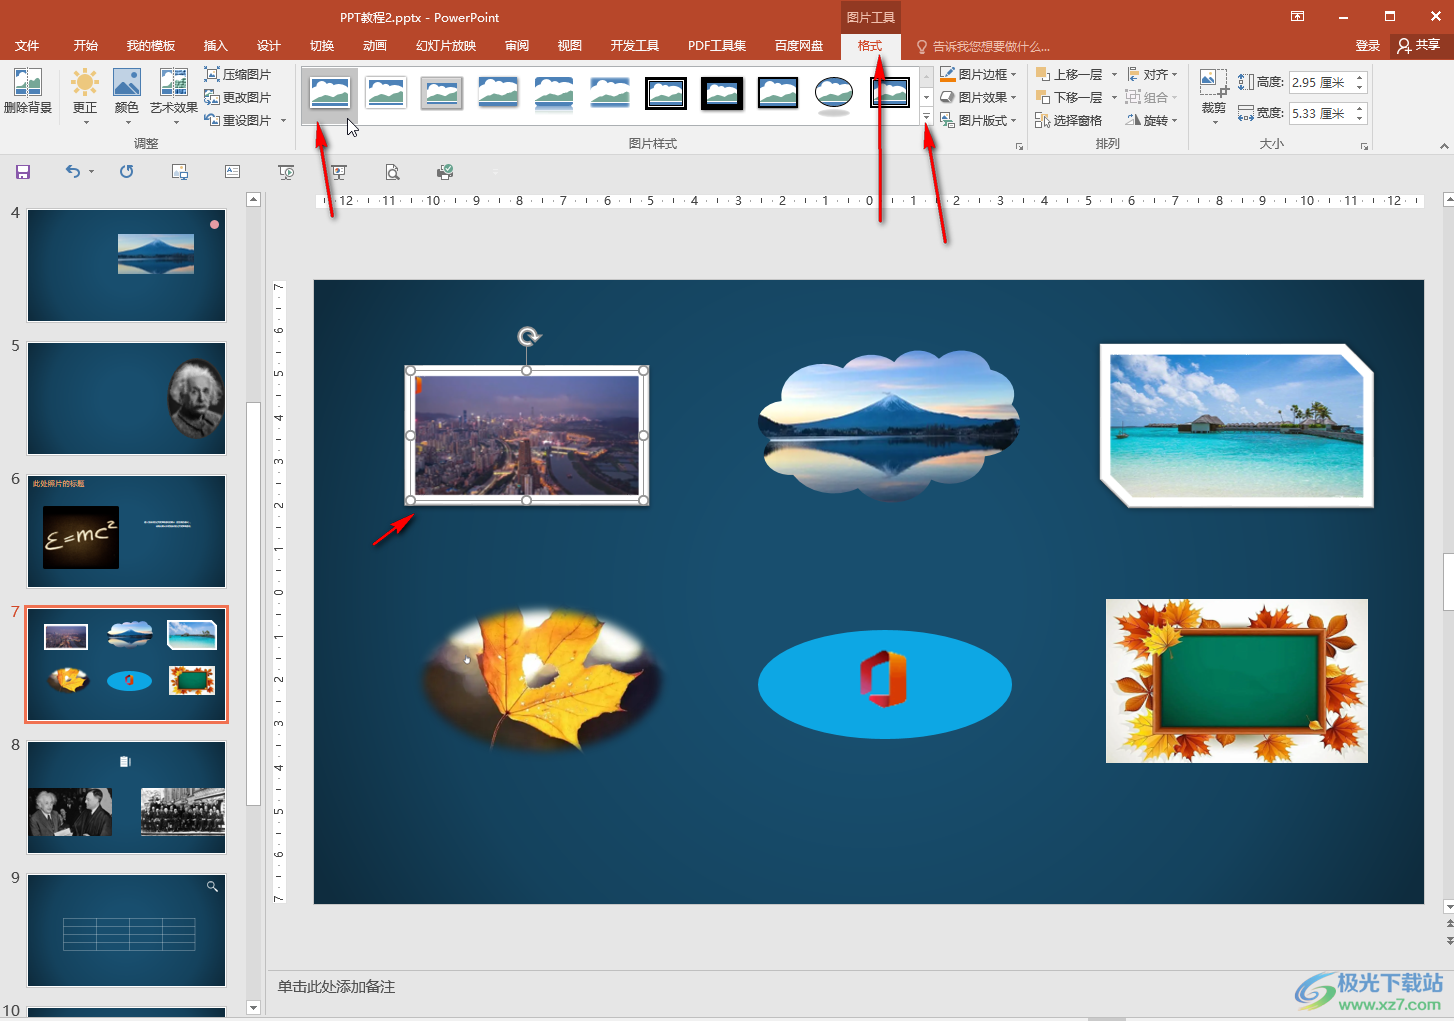Open the Picture Styles dialog launcher

(1019, 147)
